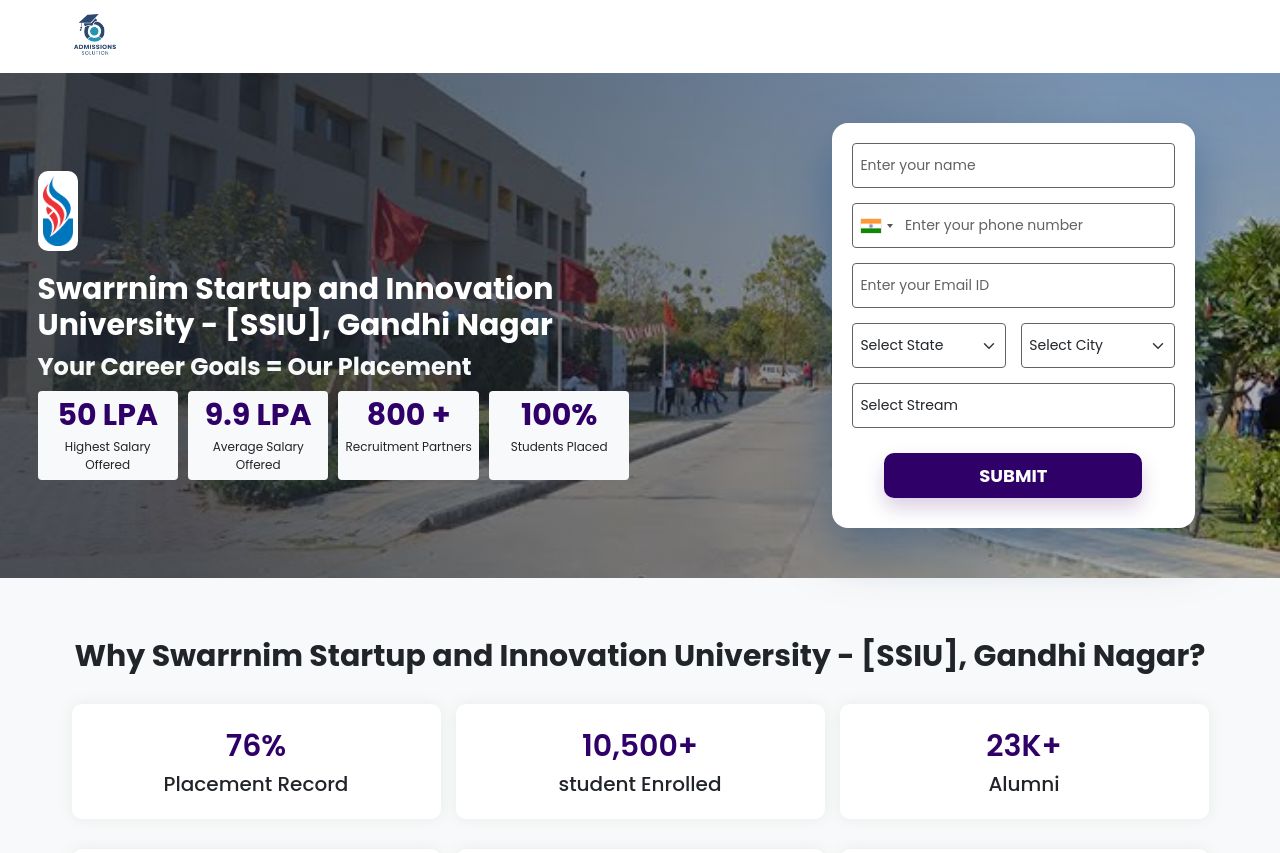Expand the Select City dropdown

click(1097, 346)
